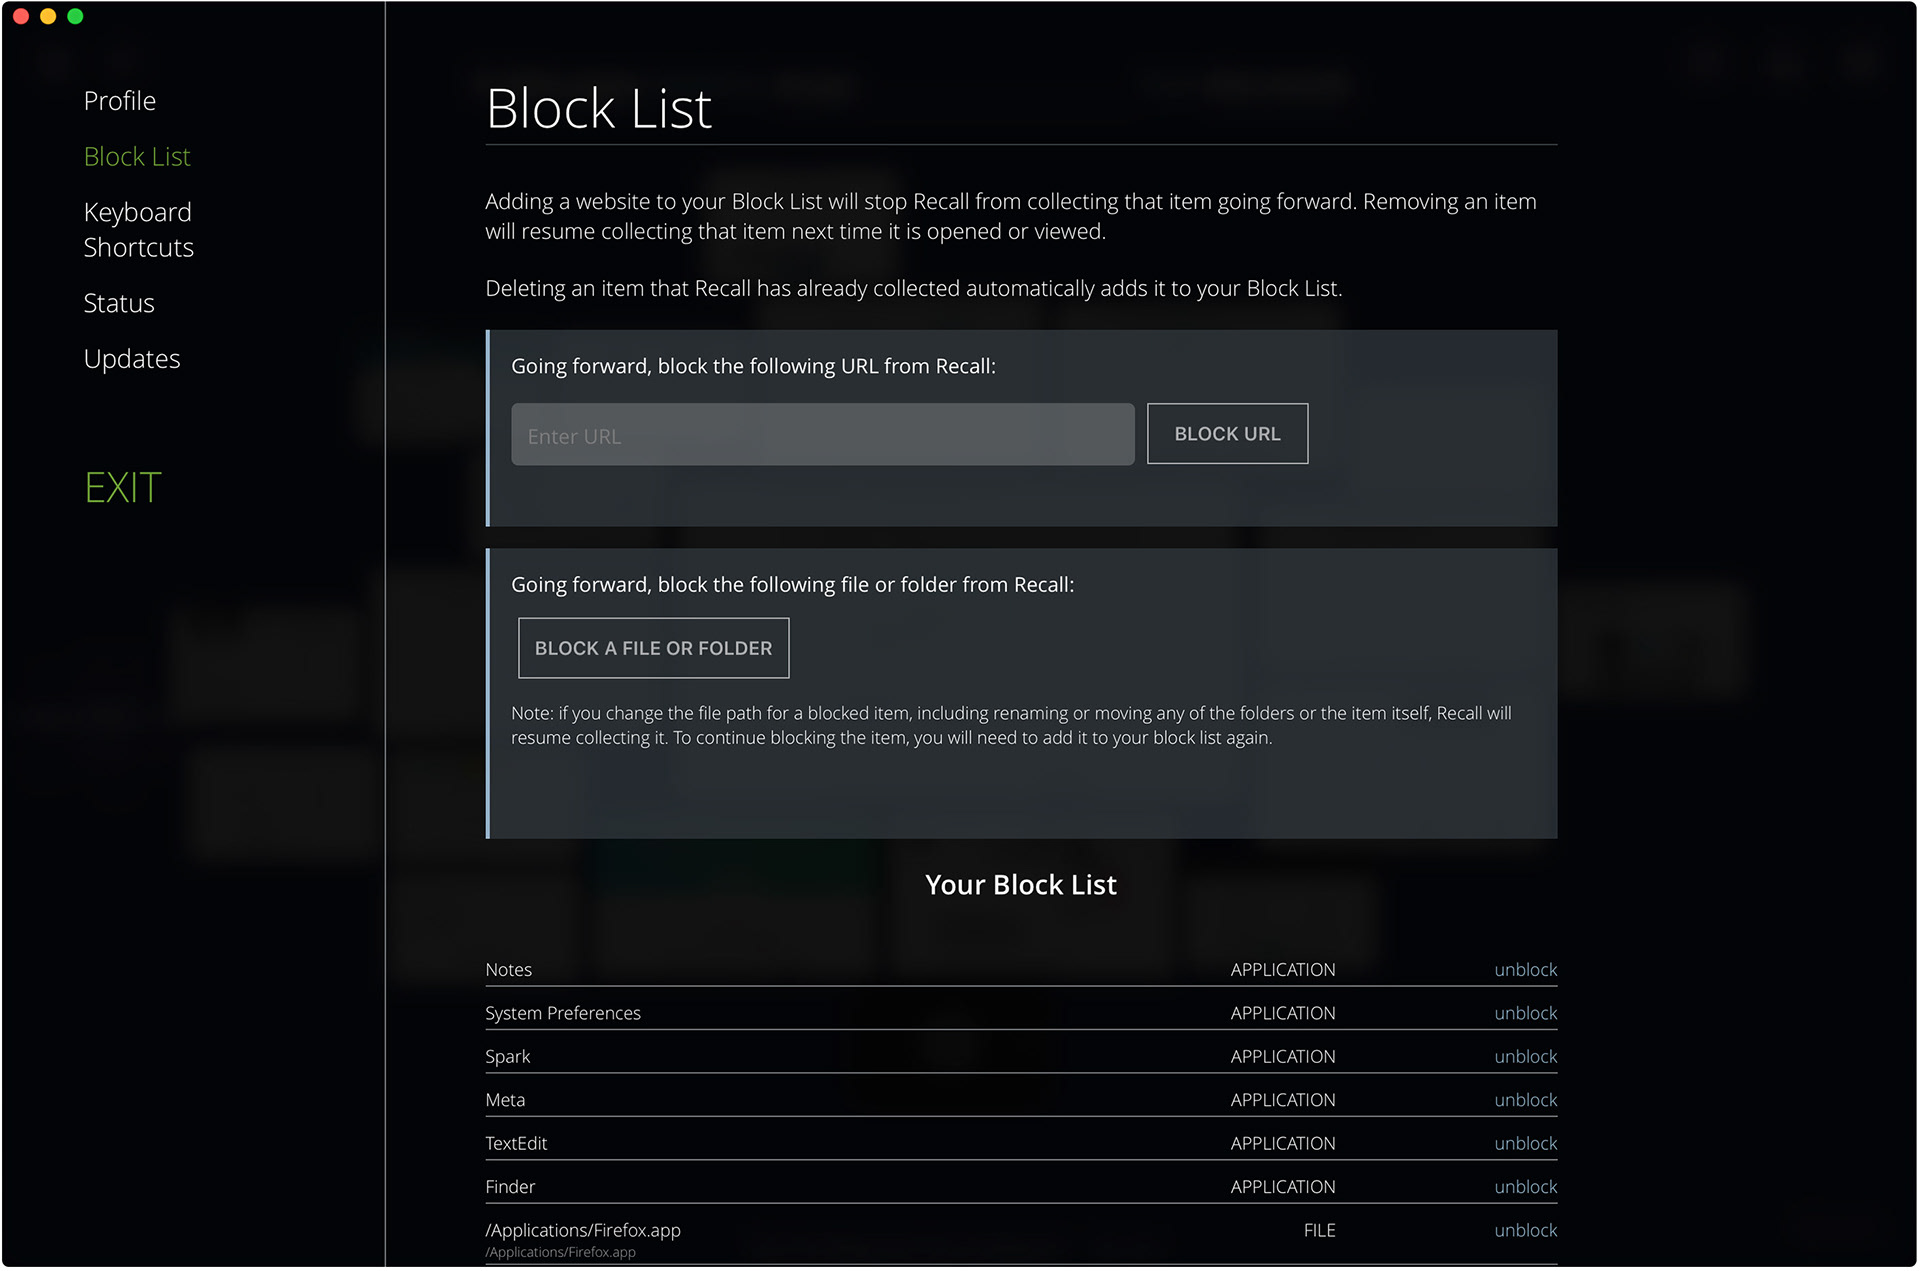
Task: Click the BLOCK URL button
Action: click(1227, 434)
